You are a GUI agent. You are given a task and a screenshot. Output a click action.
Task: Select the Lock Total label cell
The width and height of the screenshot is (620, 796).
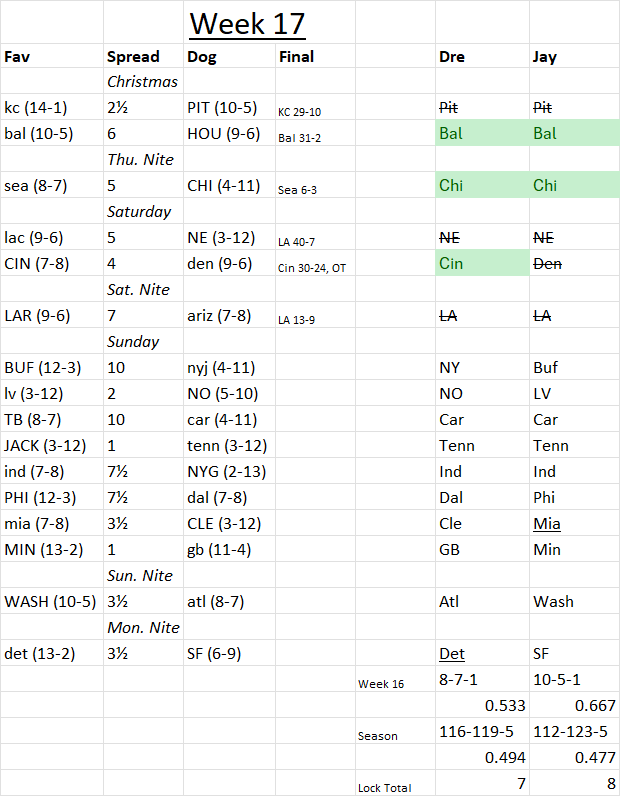395,783
